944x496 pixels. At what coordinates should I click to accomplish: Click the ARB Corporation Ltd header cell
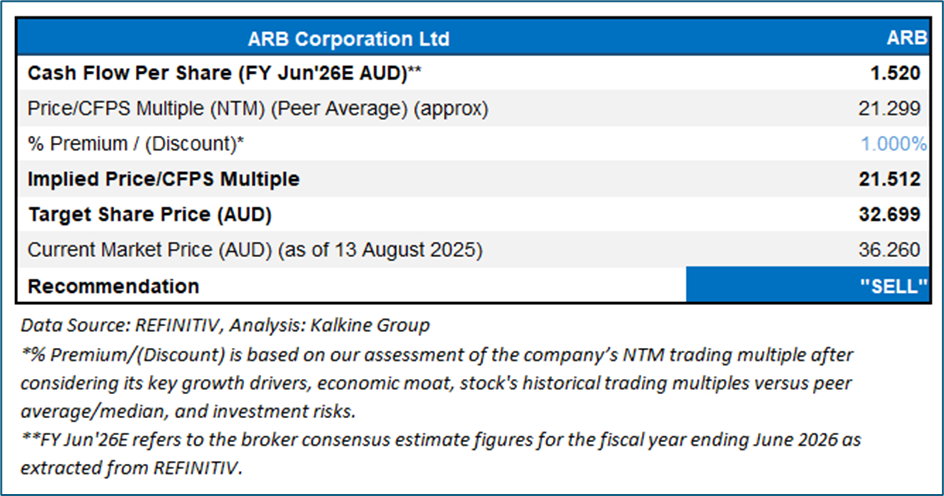pos(349,40)
